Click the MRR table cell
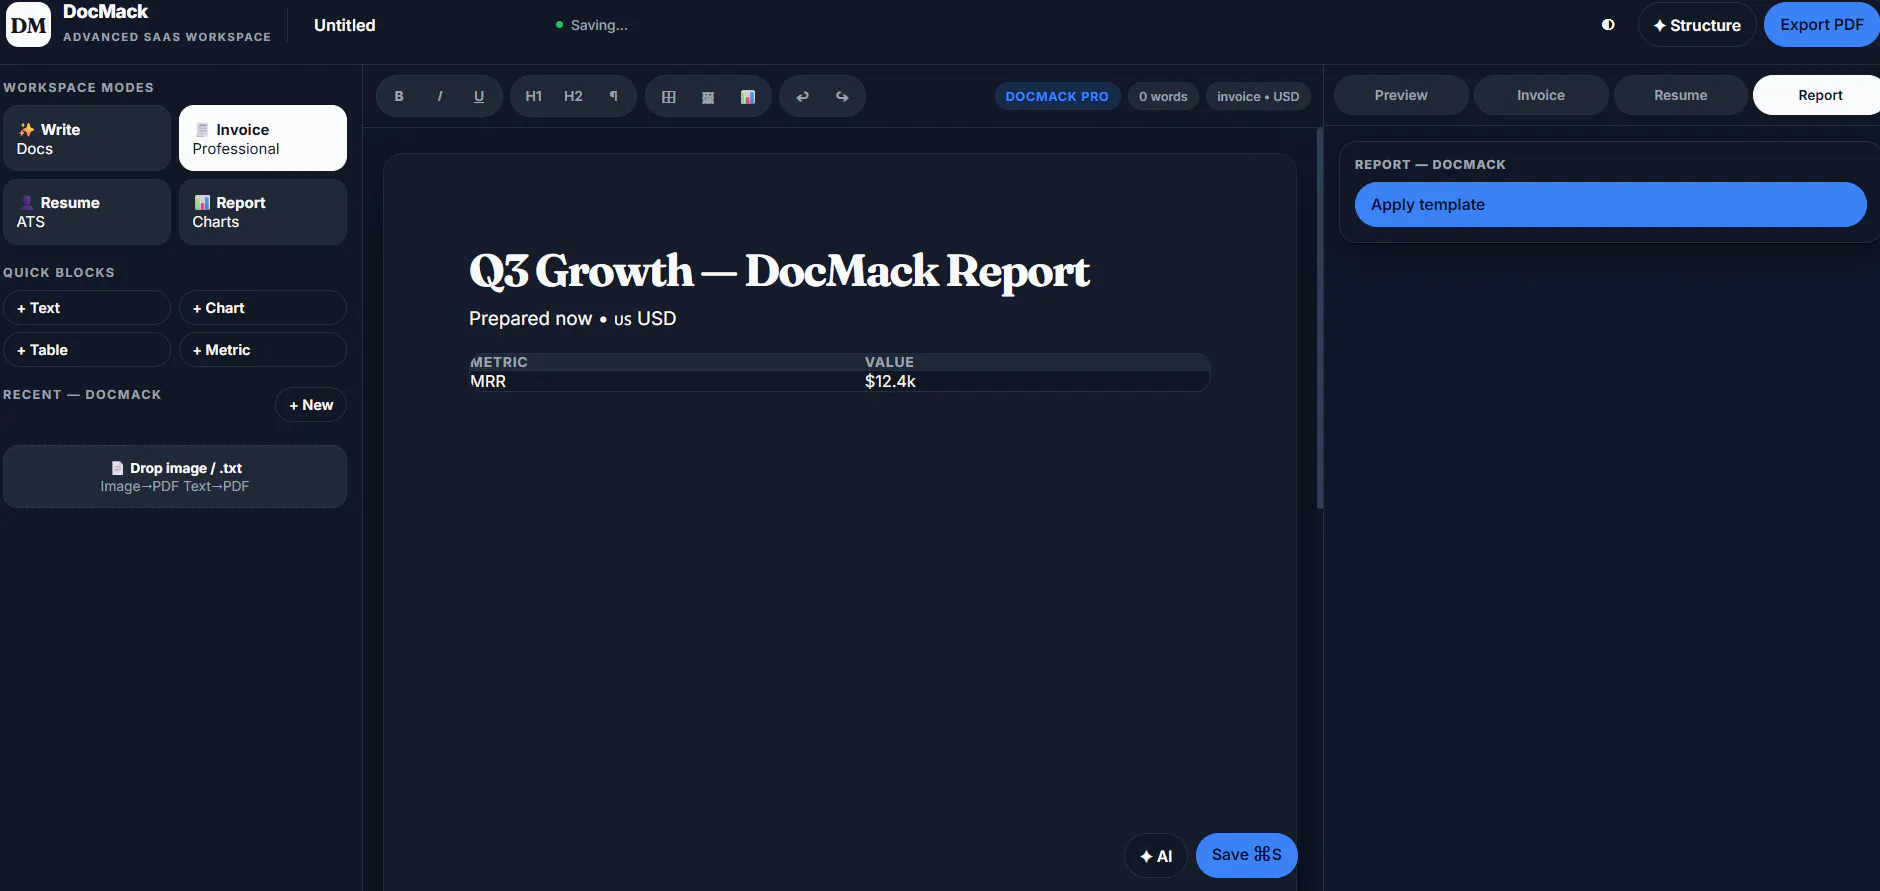Screen dimensions: 1880x891 click(x=666, y=381)
